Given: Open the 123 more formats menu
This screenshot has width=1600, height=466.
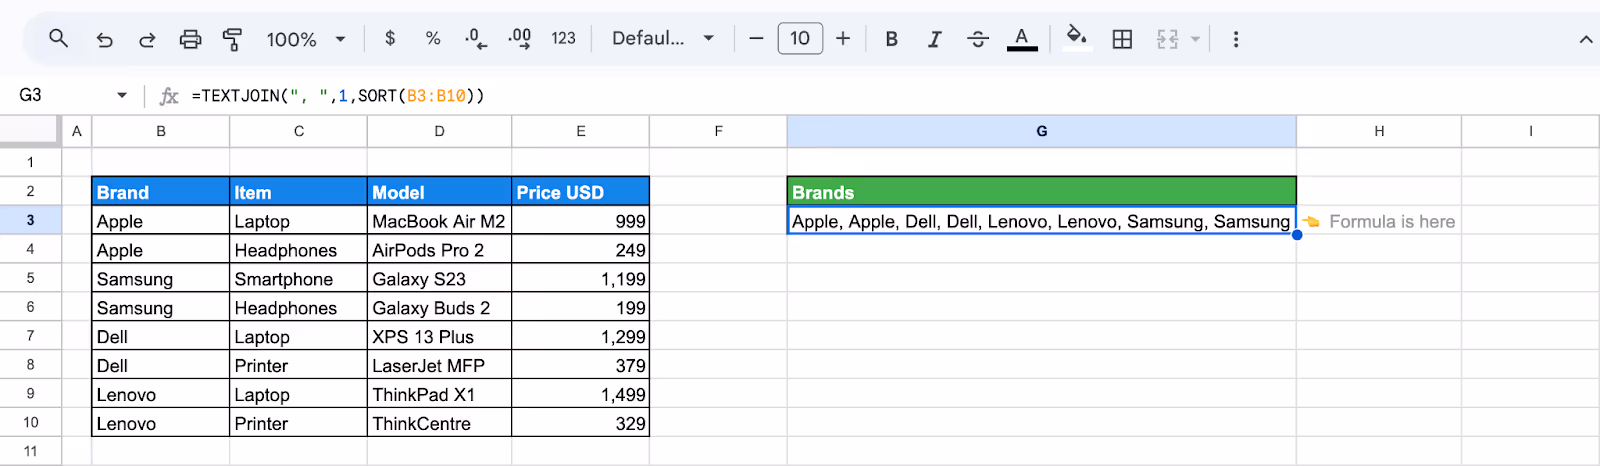Looking at the screenshot, I should coord(564,38).
